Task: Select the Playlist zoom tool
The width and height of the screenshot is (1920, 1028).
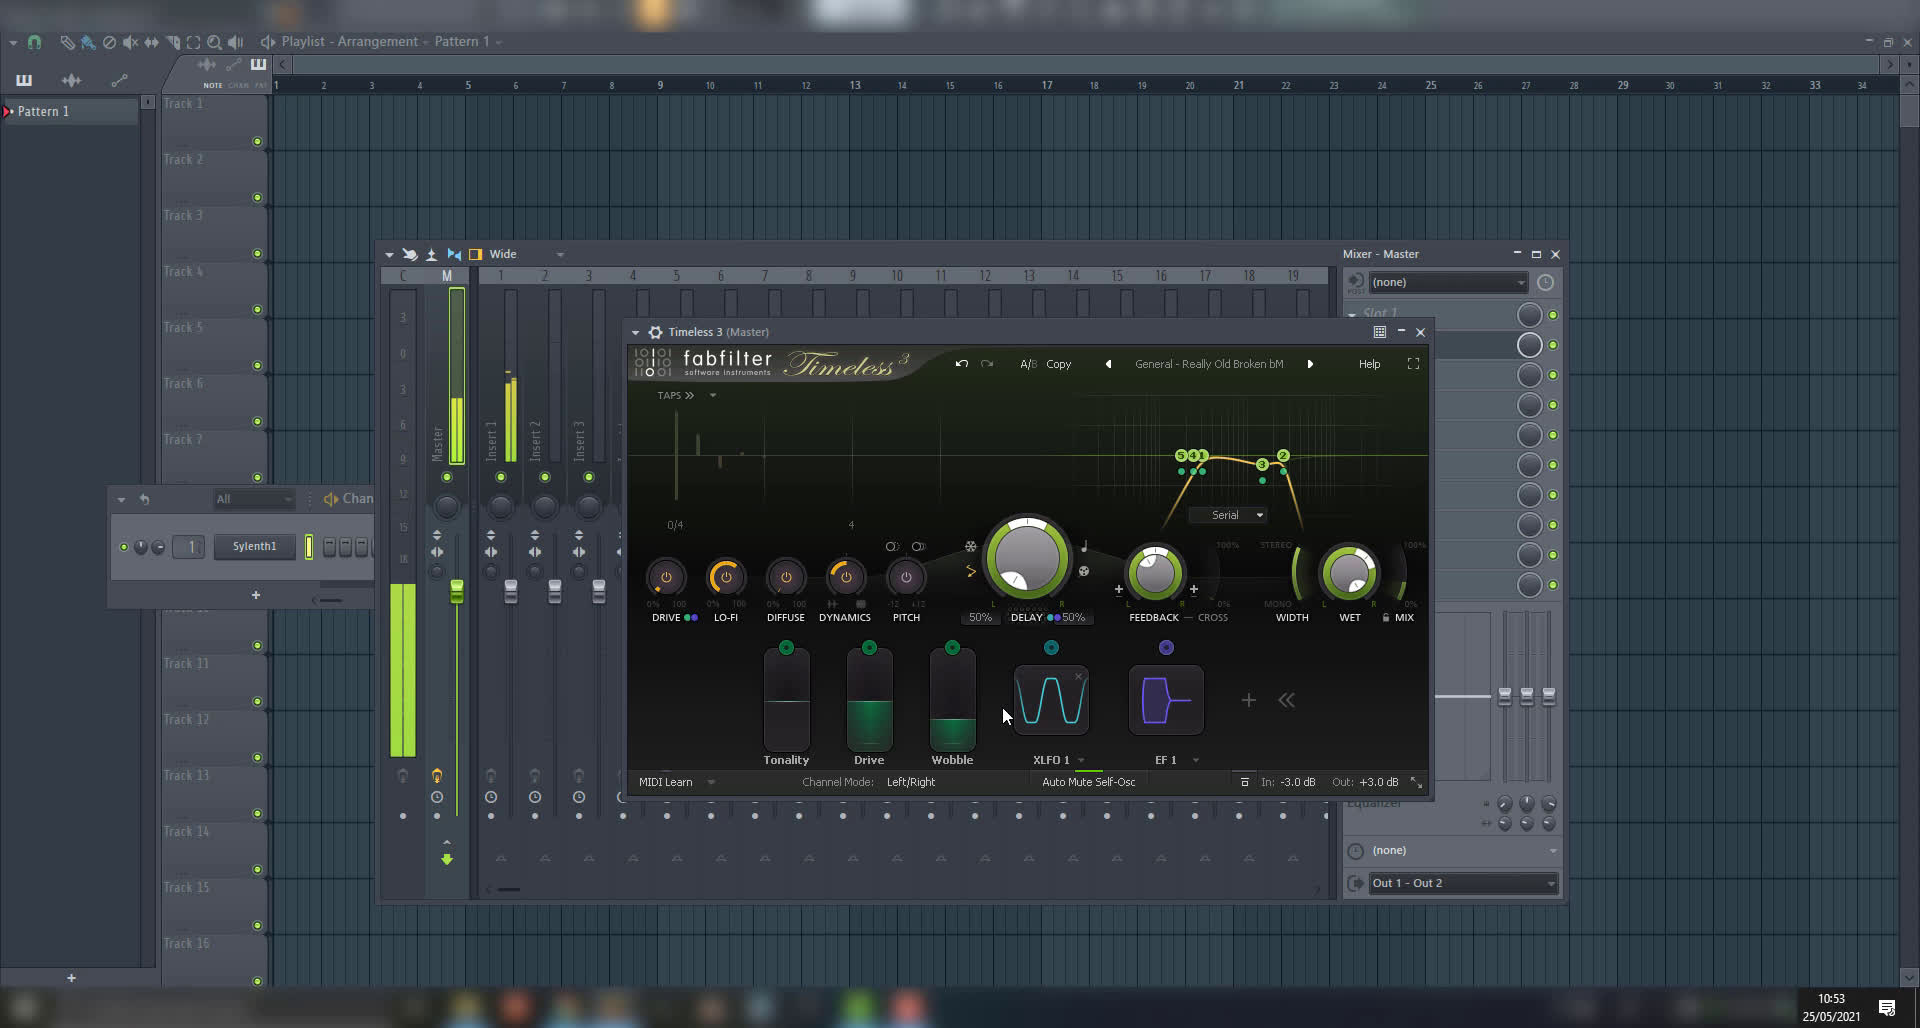Action: pos(214,42)
